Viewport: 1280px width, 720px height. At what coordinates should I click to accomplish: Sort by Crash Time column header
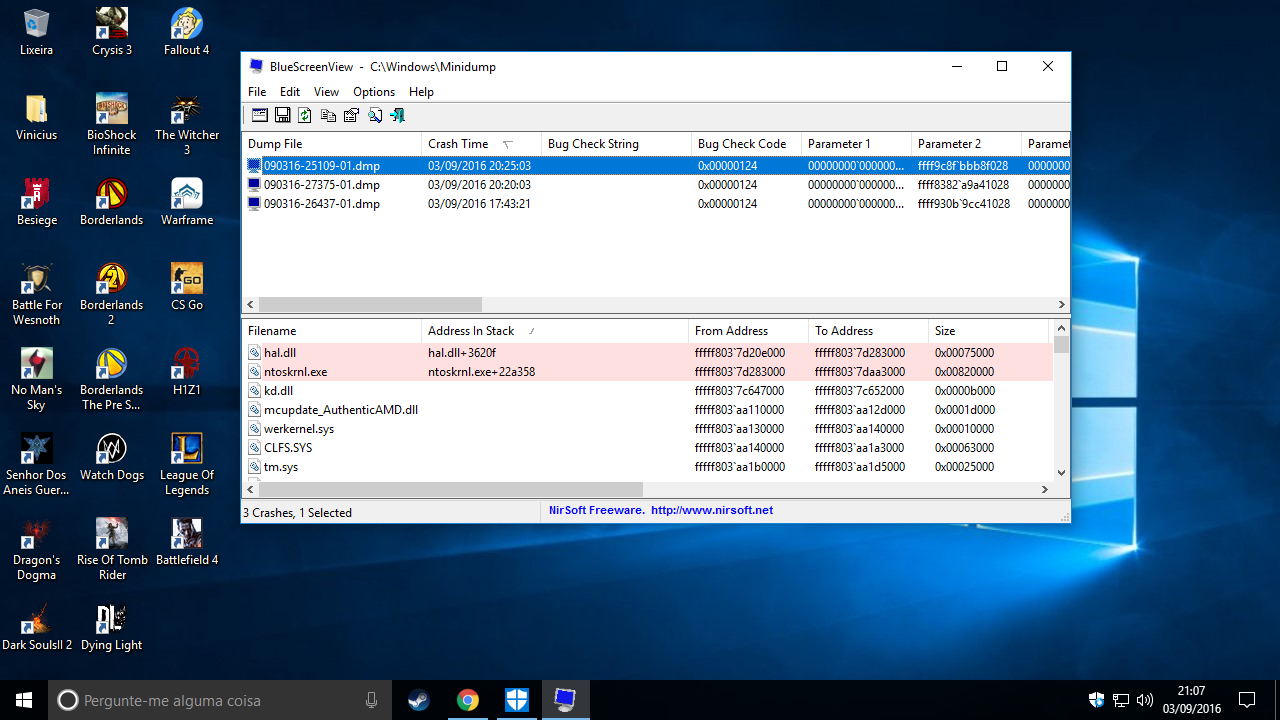click(x=481, y=144)
